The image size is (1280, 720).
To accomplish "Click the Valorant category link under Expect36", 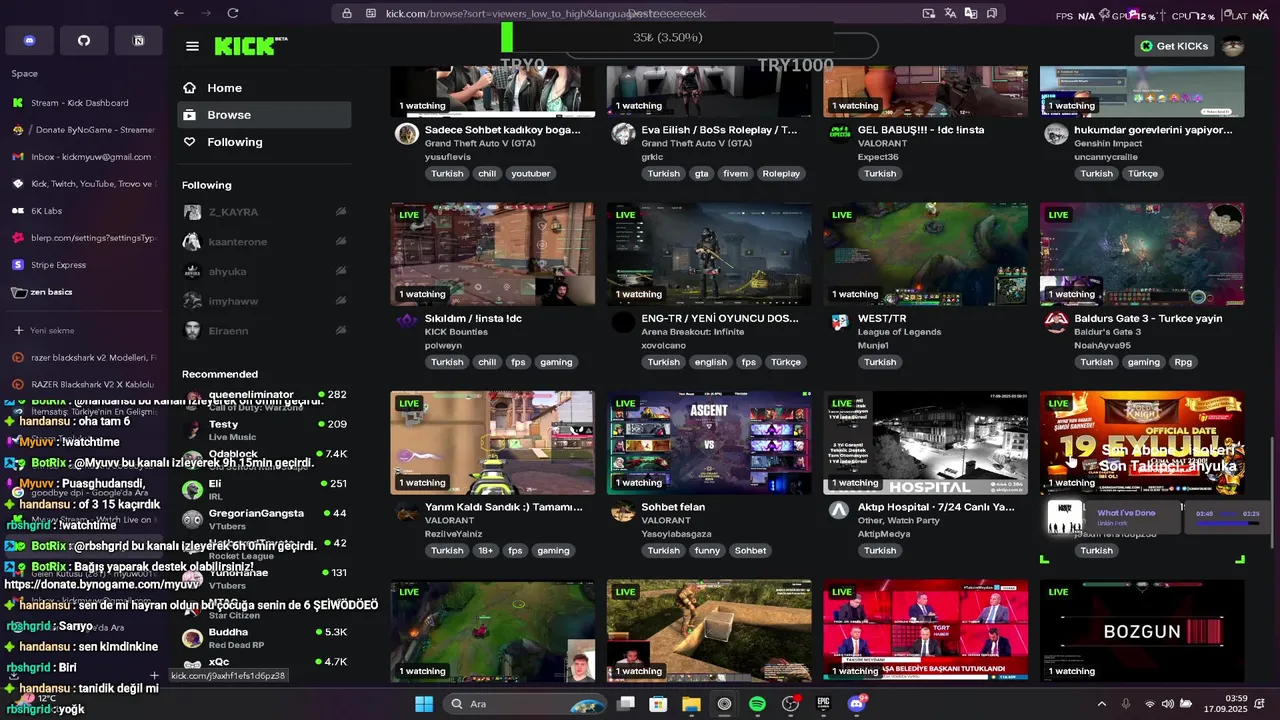I will coord(883,144).
